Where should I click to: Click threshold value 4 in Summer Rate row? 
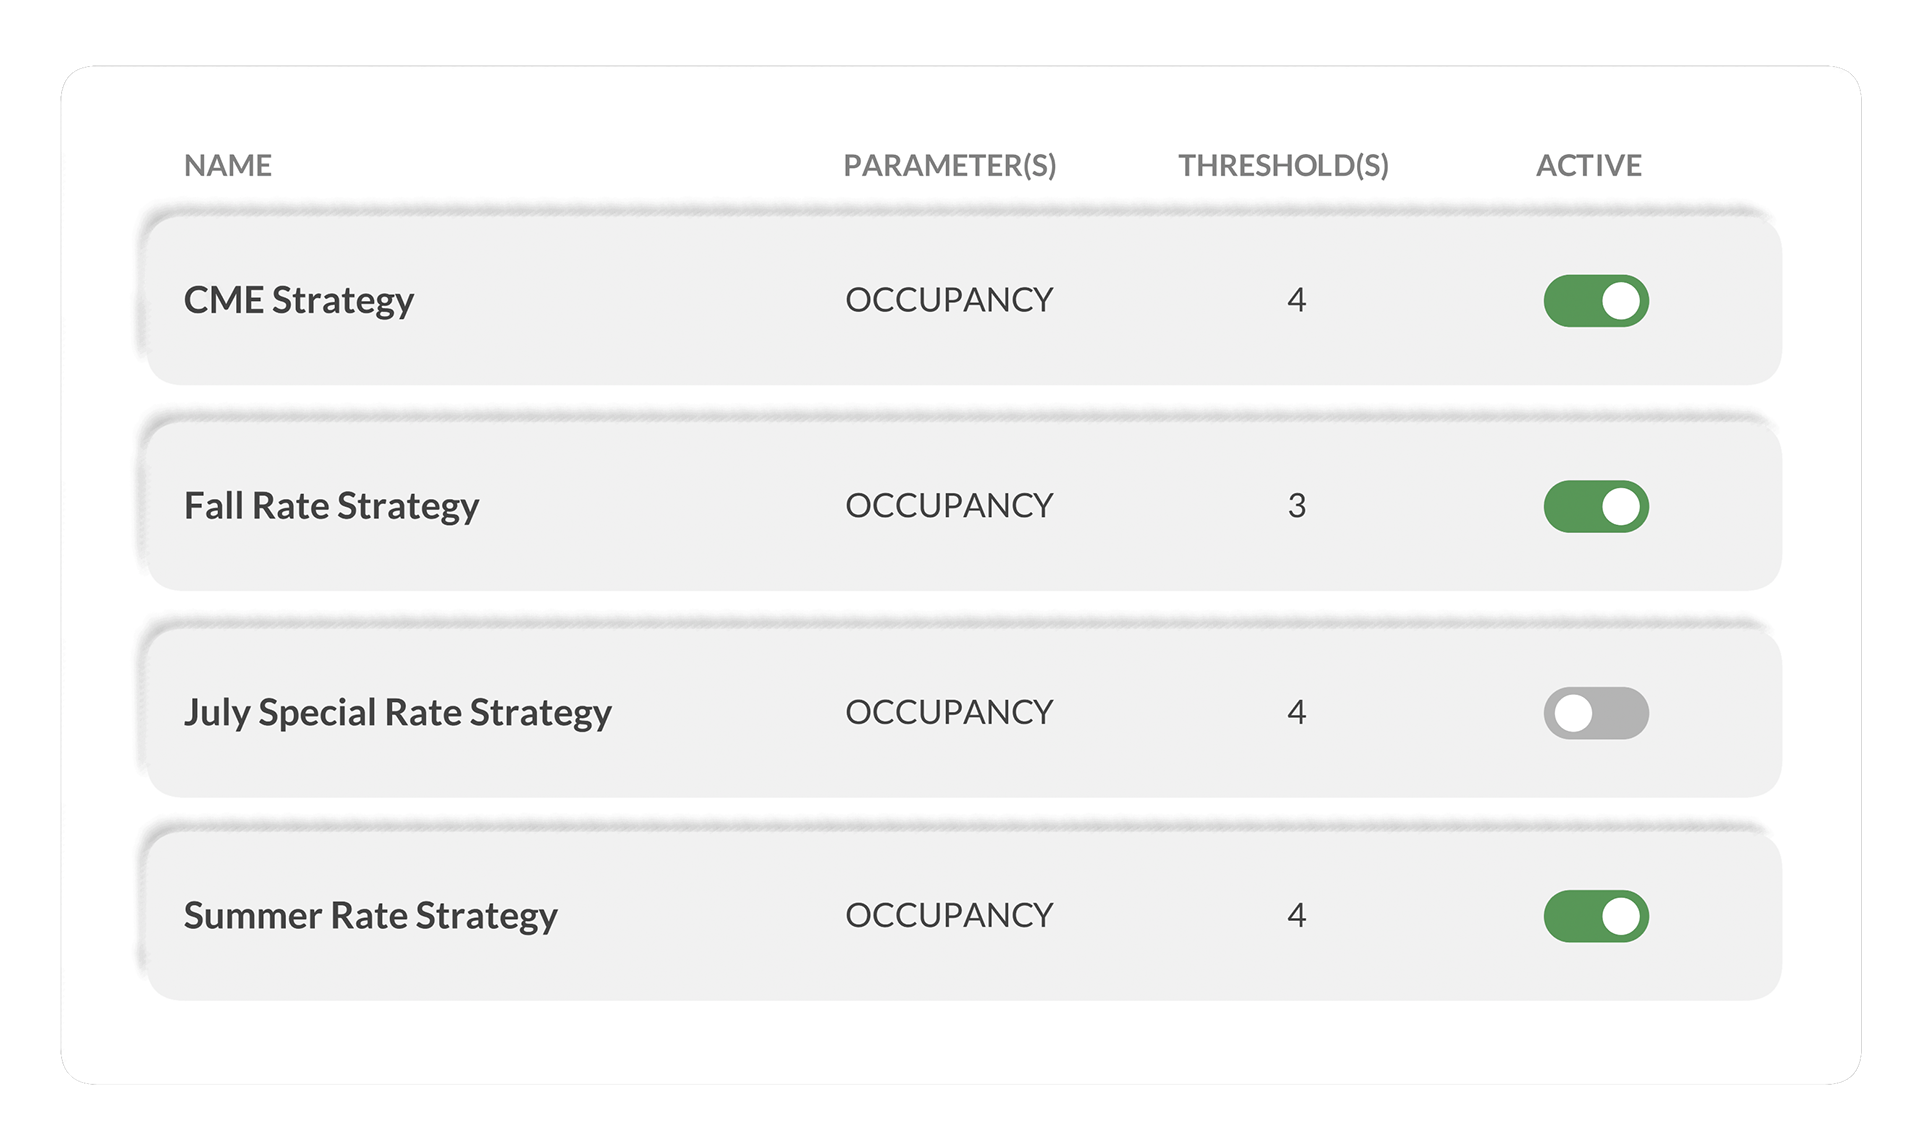pyautogui.click(x=1296, y=915)
